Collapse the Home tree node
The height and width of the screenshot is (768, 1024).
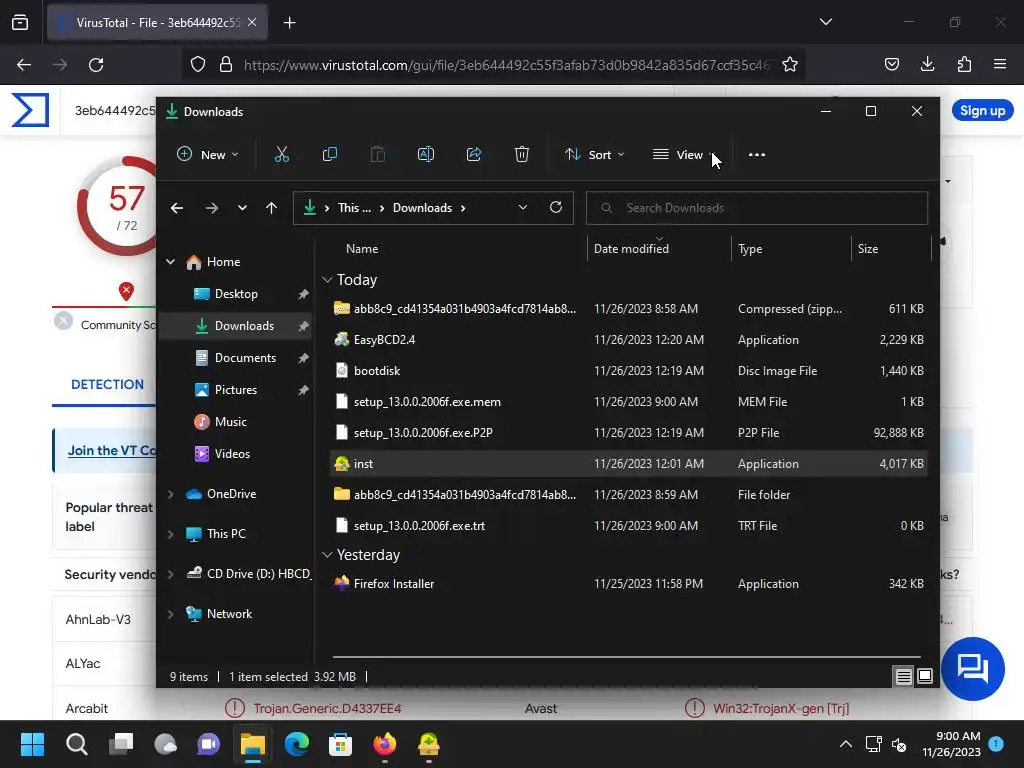click(x=170, y=262)
